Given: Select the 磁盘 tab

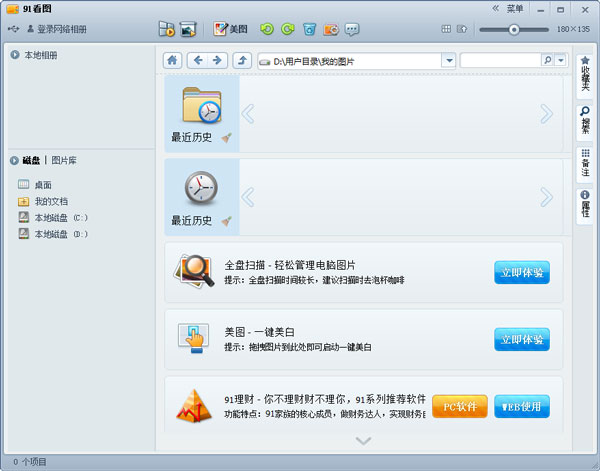Looking at the screenshot, I should [31, 160].
